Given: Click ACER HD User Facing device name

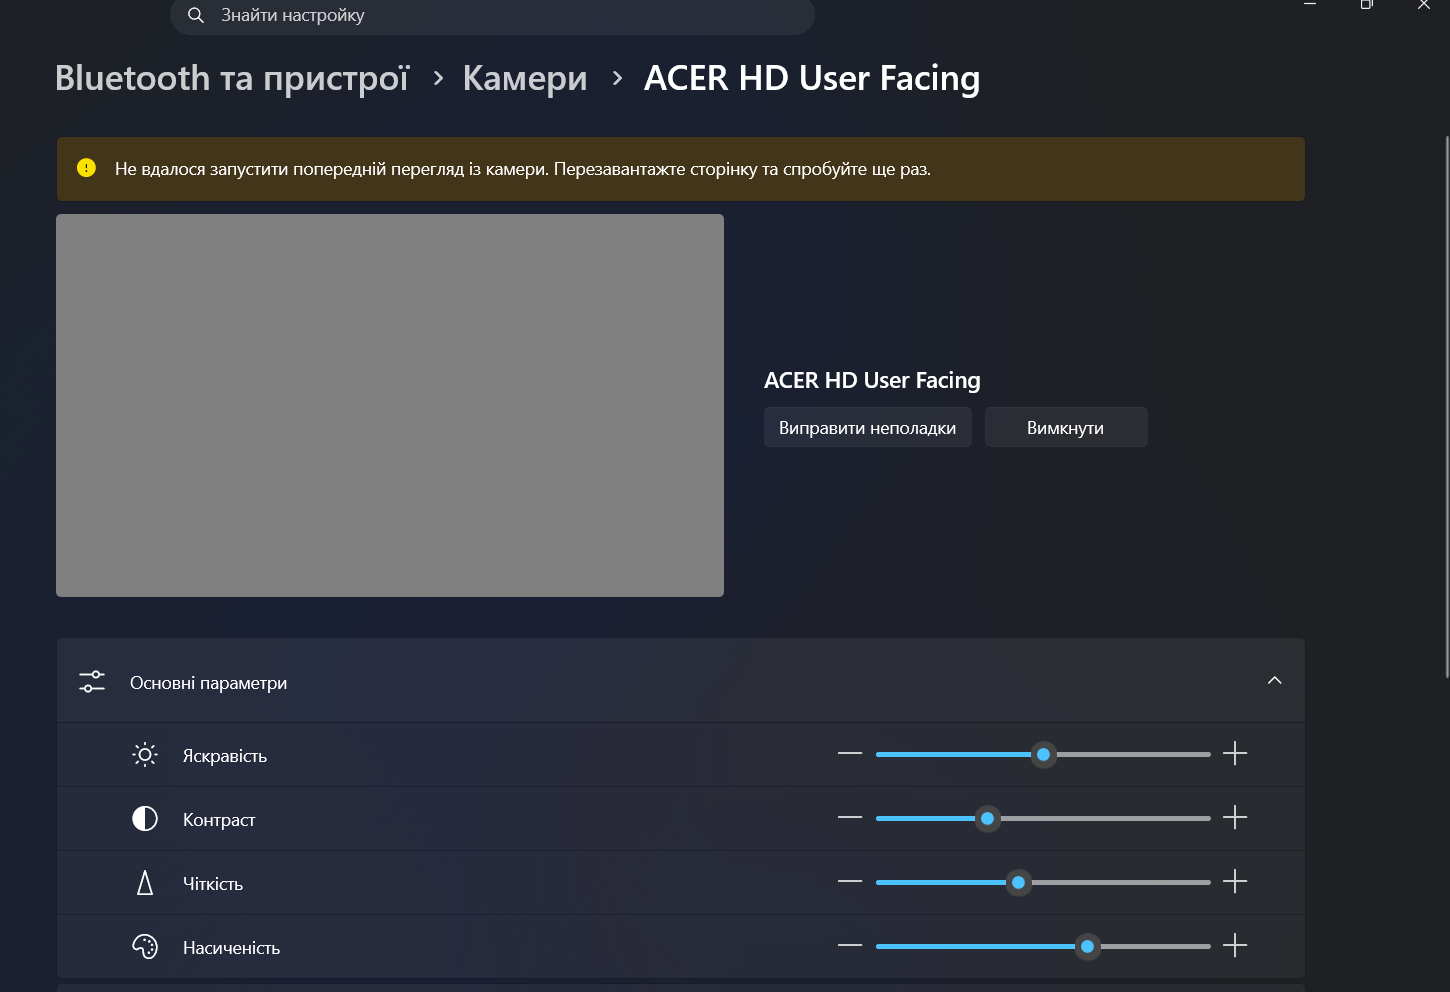Looking at the screenshot, I should (872, 380).
